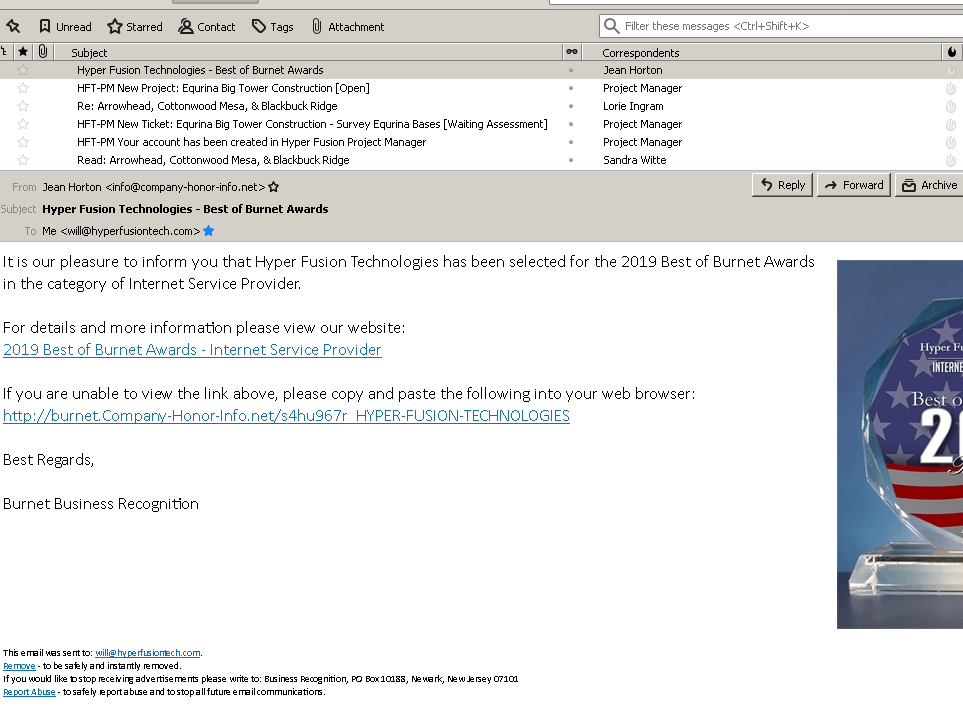Click the blue star next to will@hyperfusiontech.com
The image size is (963, 710).
tap(209, 231)
